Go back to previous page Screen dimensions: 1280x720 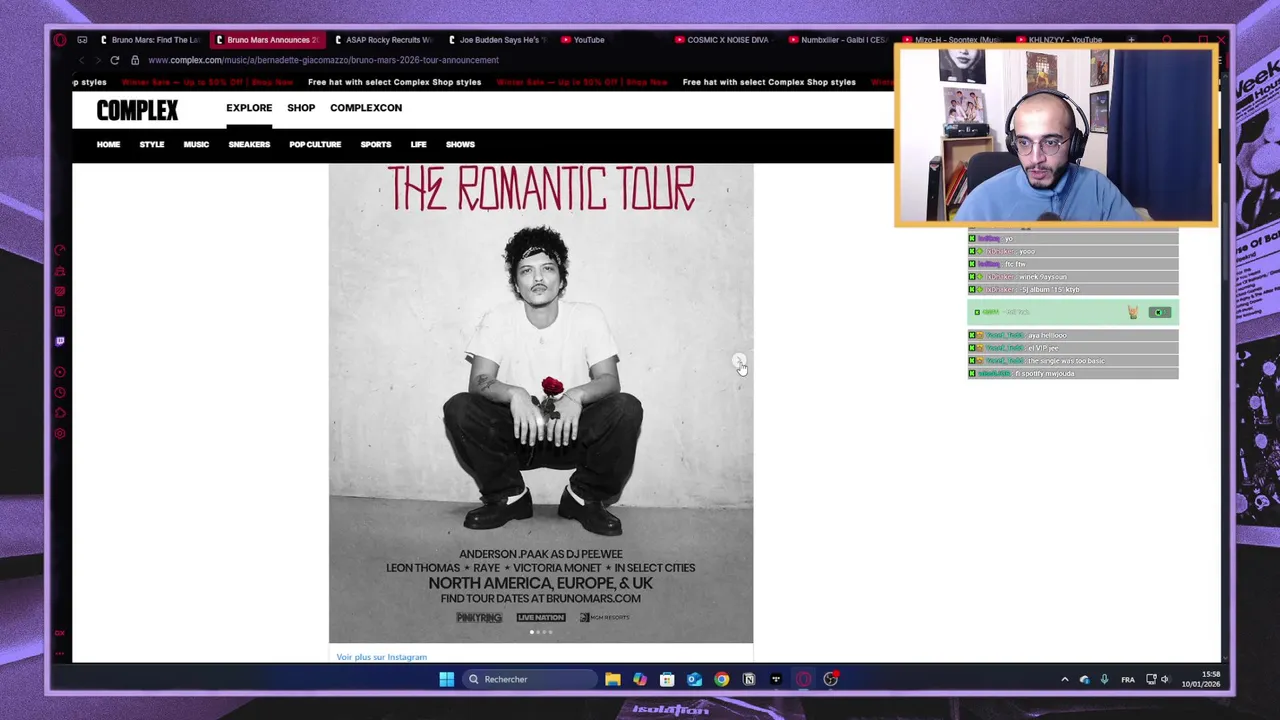pos(81,60)
